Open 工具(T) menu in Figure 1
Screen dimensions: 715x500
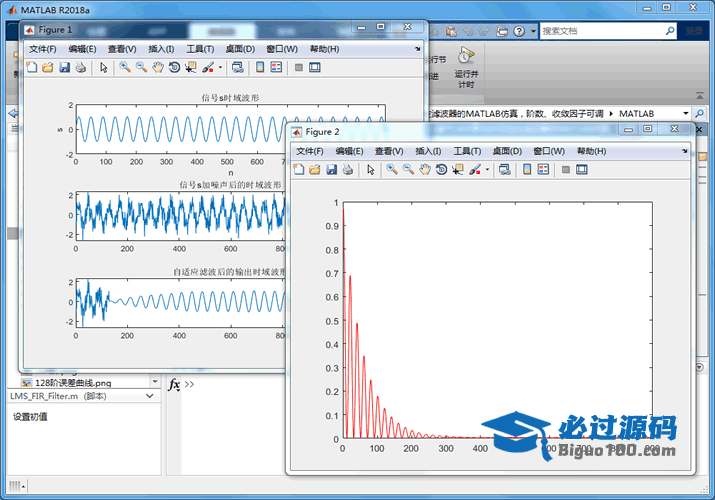point(200,49)
